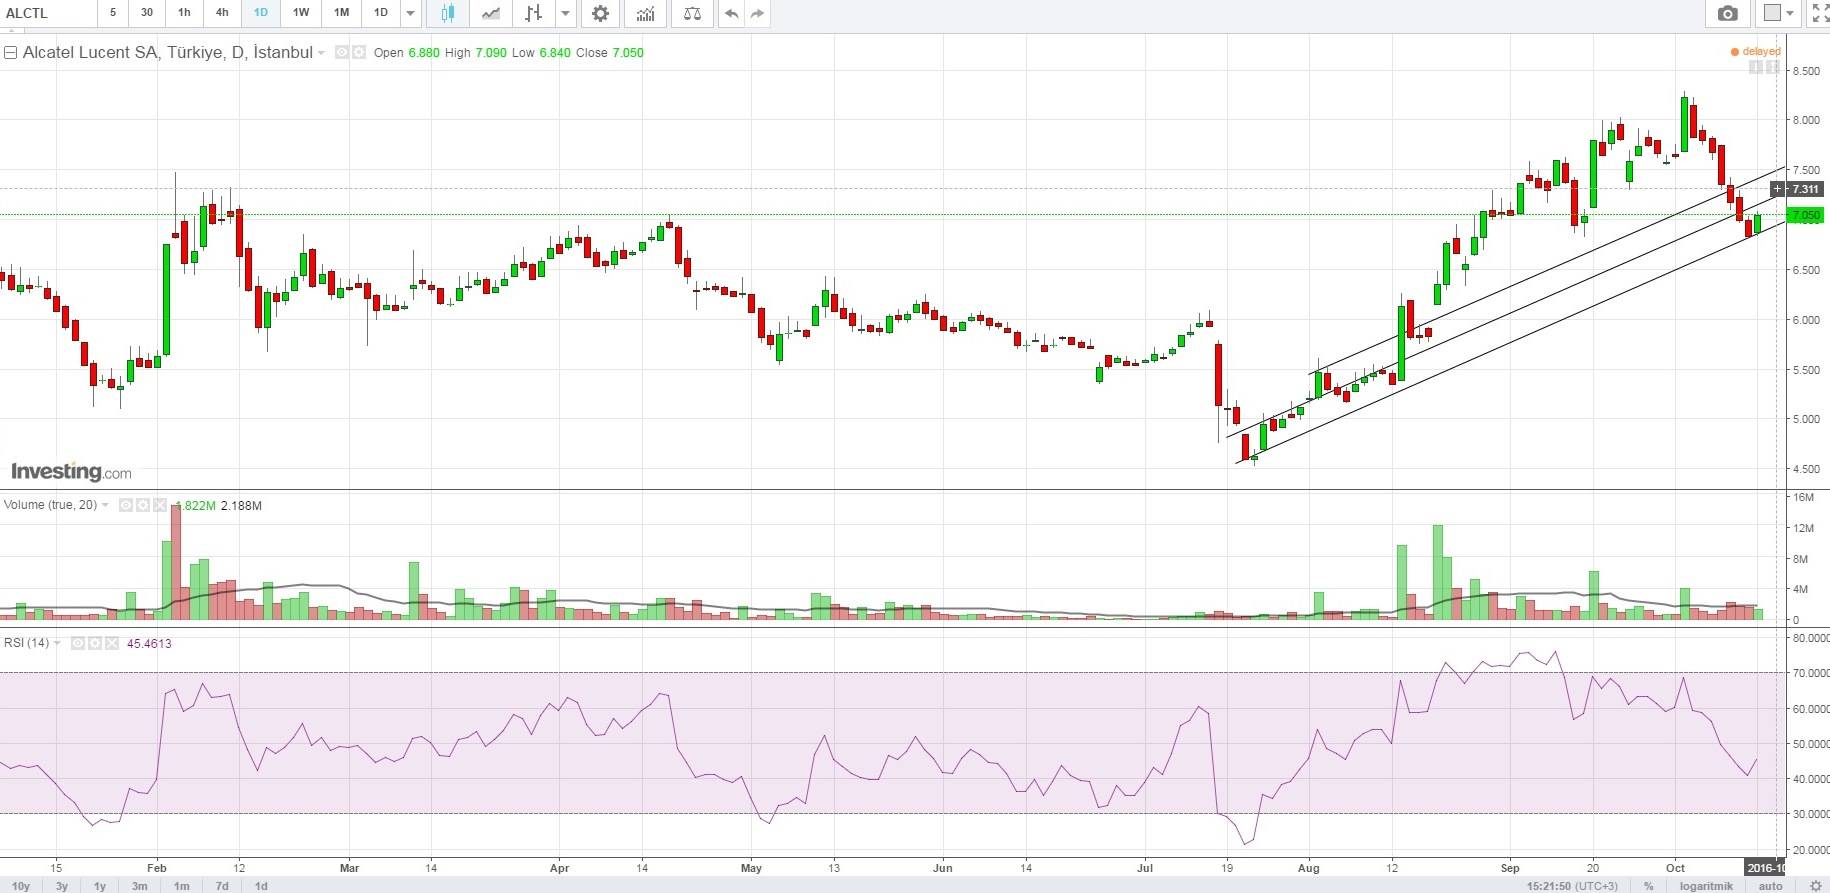Undo the last chart action
The height and width of the screenshot is (893, 1830).
click(x=732, y=13)
